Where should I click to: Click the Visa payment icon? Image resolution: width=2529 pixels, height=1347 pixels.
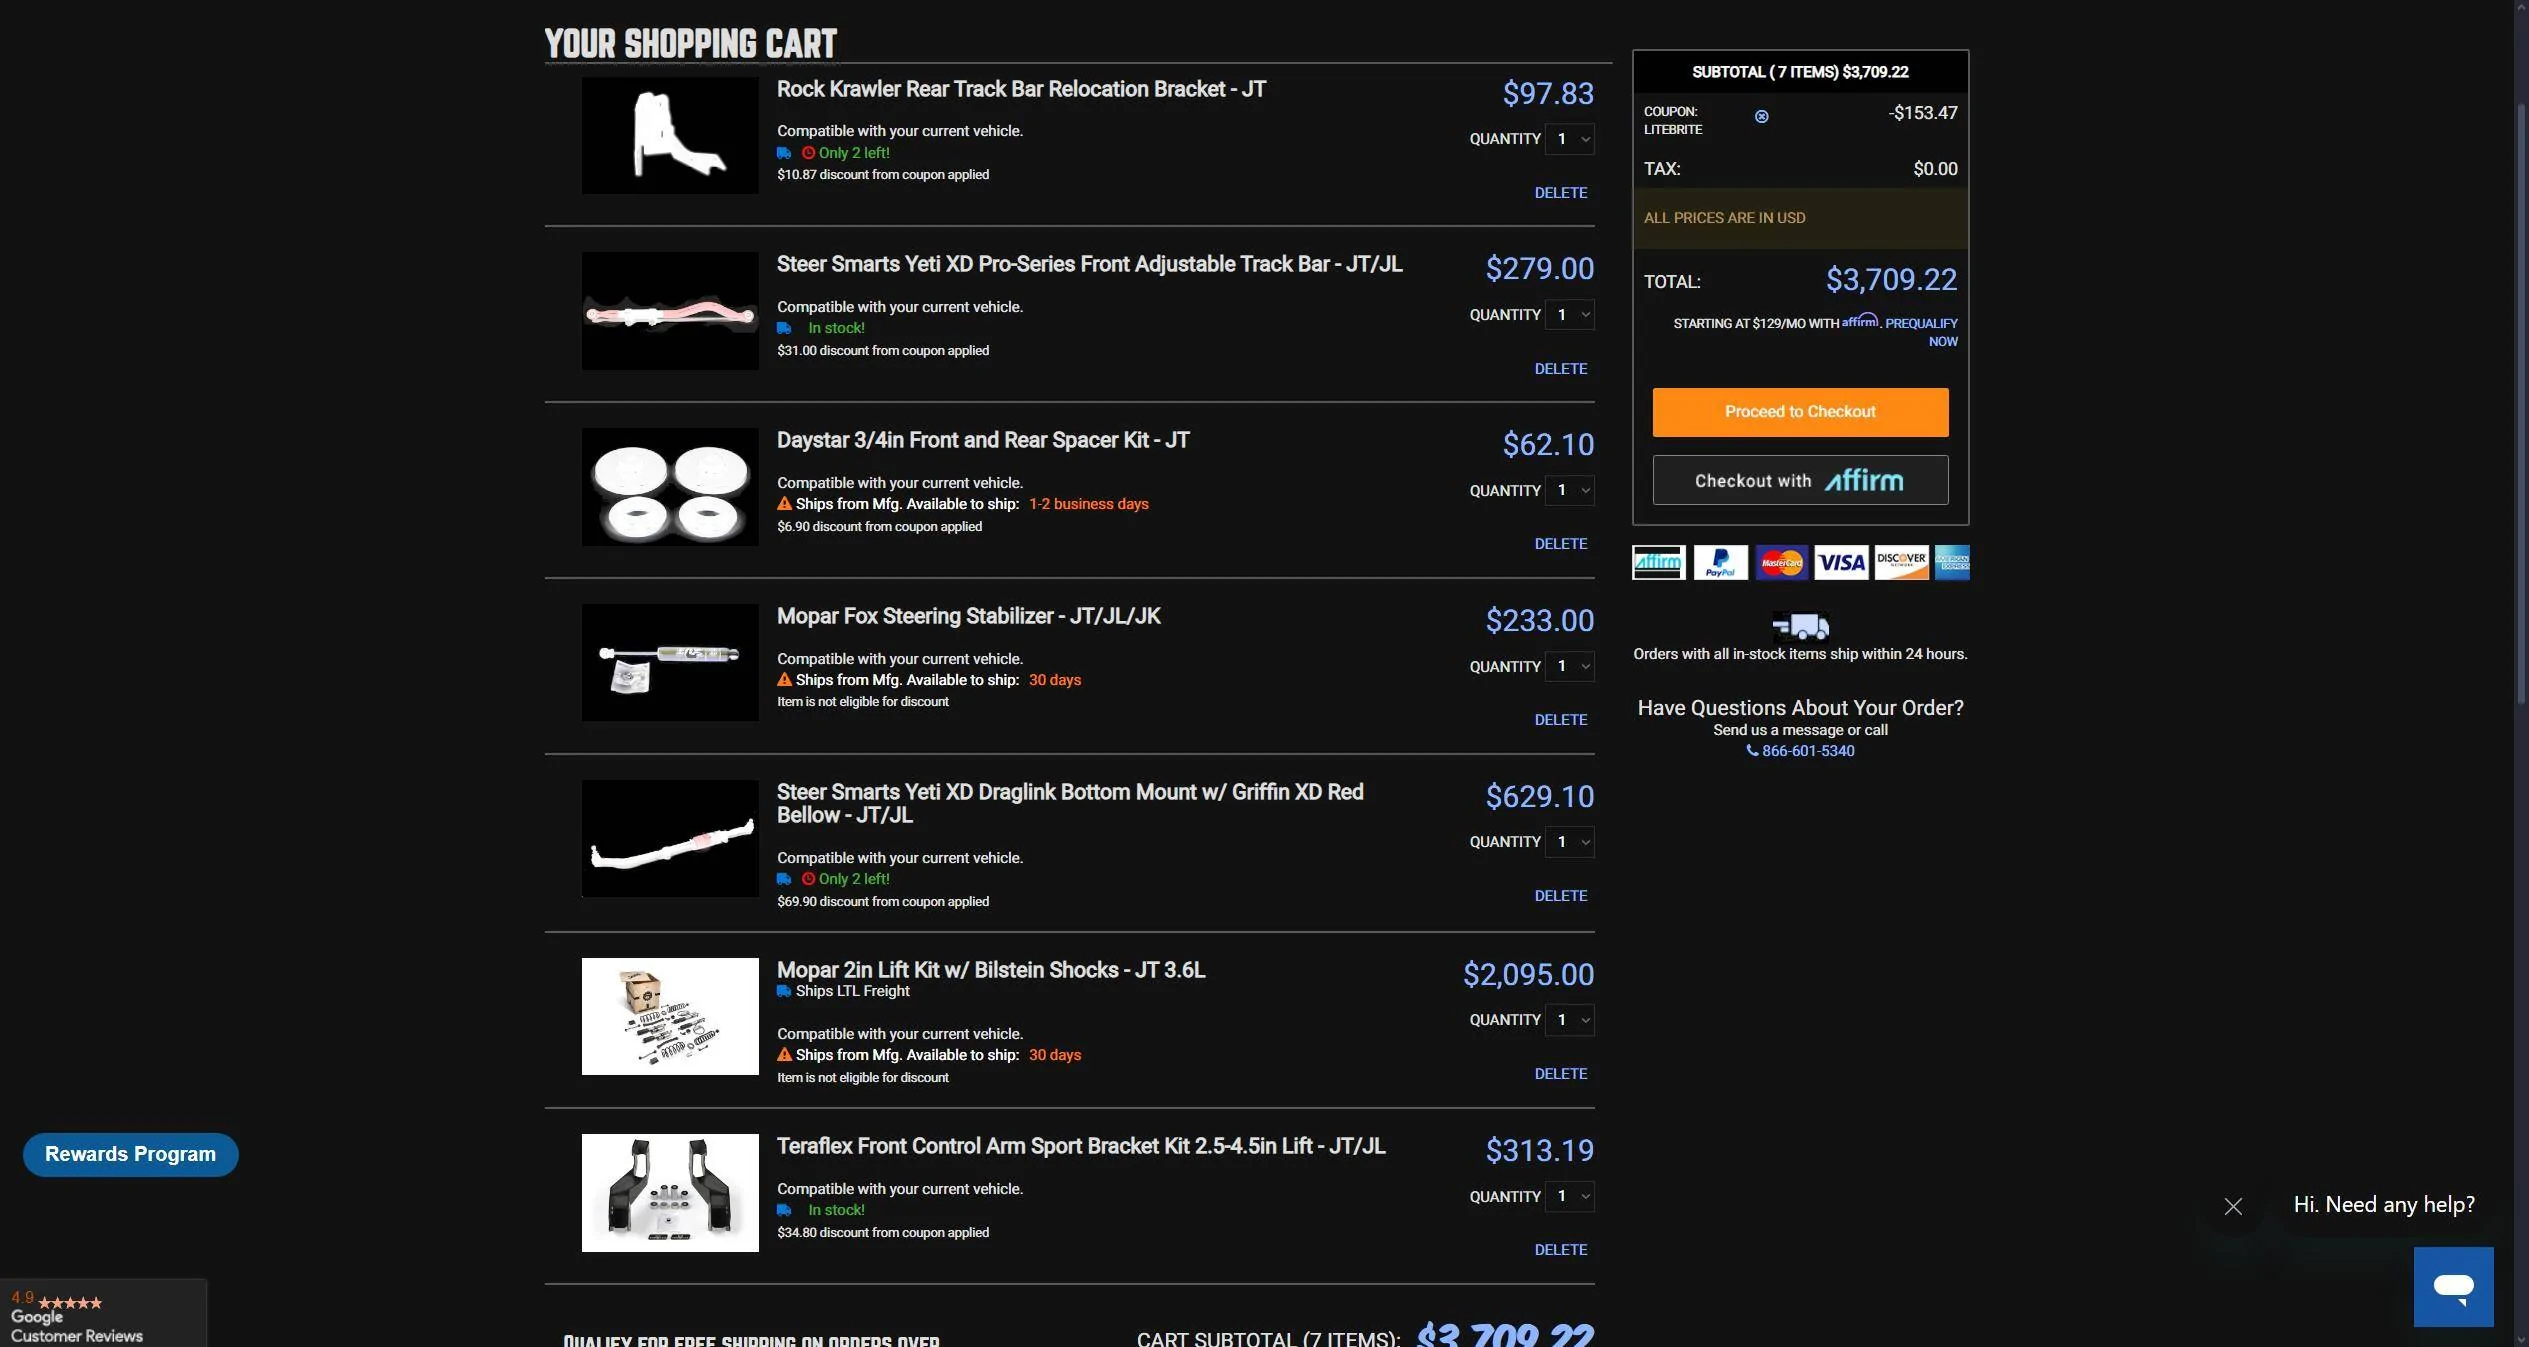[1840, 563]
